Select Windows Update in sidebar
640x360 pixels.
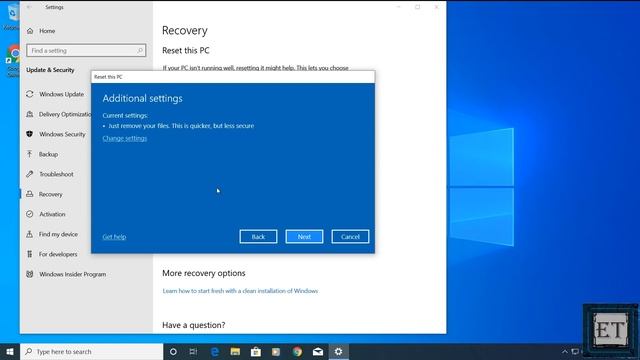(x=61, y=94)
